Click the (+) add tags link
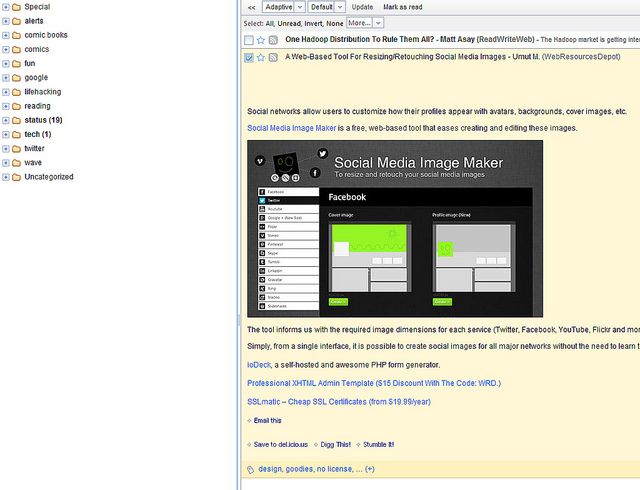The width and height of the screenshot is (640, 490). coord(370,469)
